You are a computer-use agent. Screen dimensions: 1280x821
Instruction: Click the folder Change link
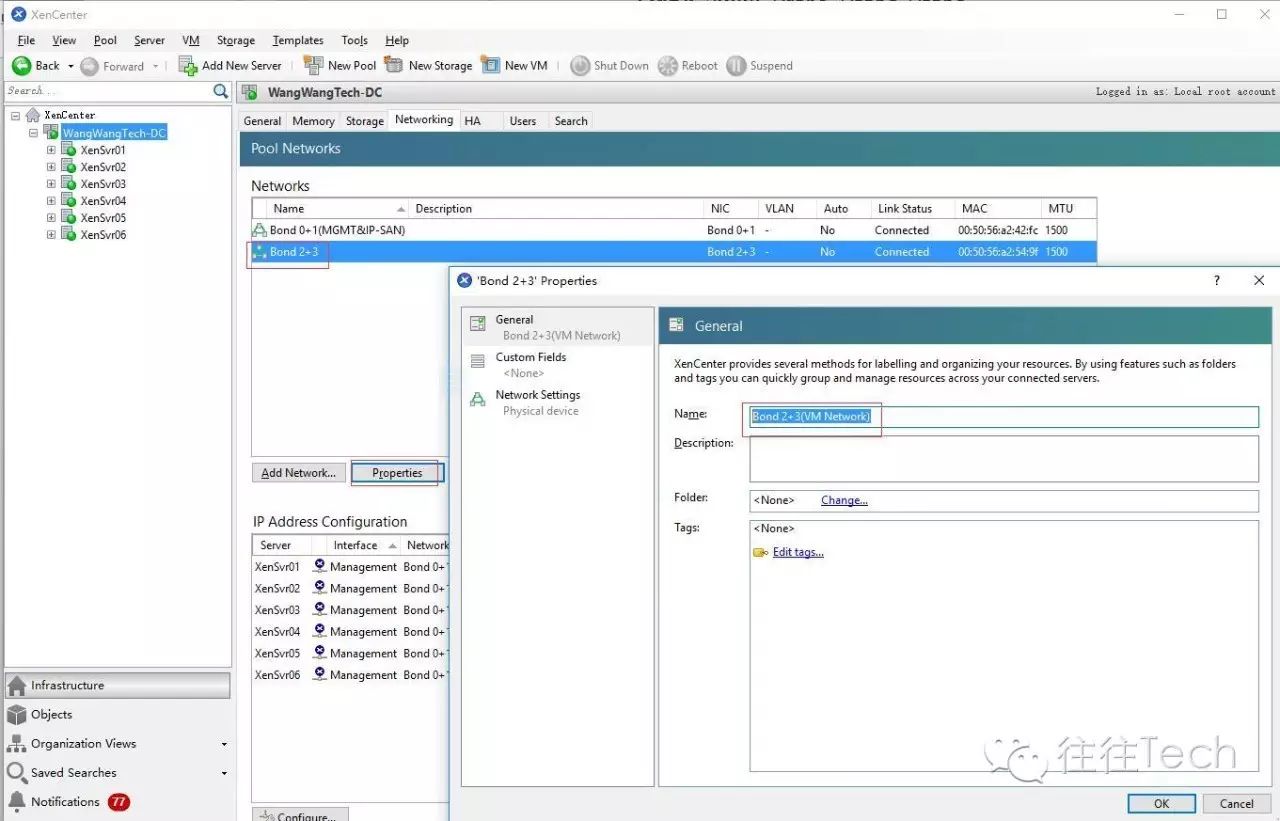point(844,500)
